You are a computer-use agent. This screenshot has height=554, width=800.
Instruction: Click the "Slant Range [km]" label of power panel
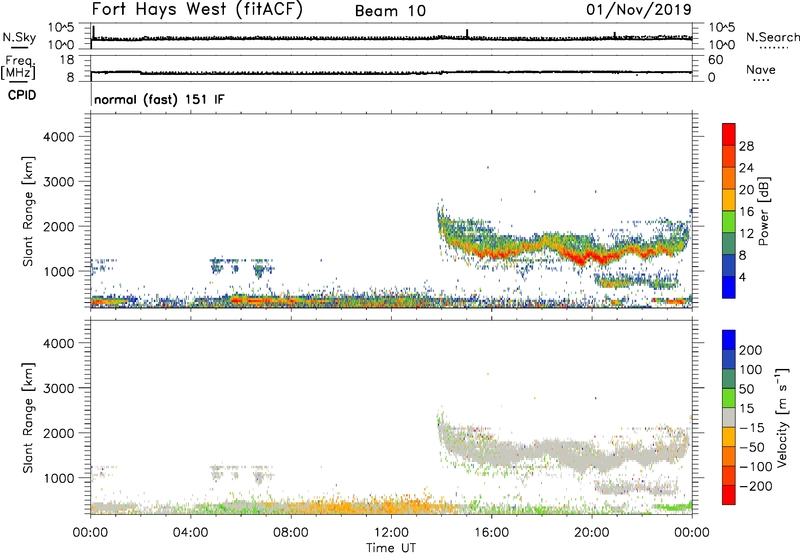28,211
